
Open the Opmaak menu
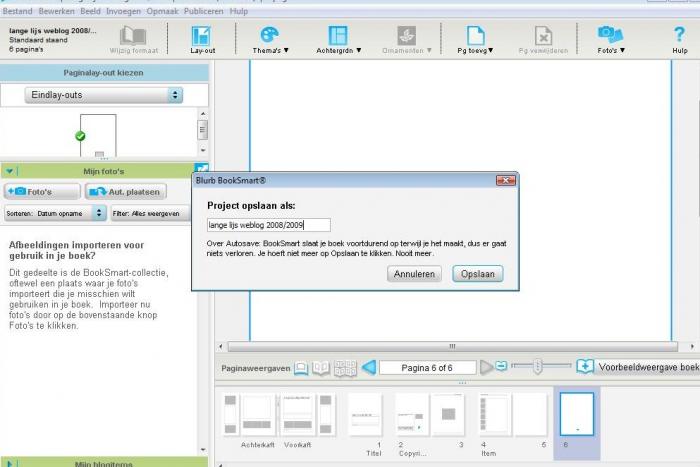[162, 11]
